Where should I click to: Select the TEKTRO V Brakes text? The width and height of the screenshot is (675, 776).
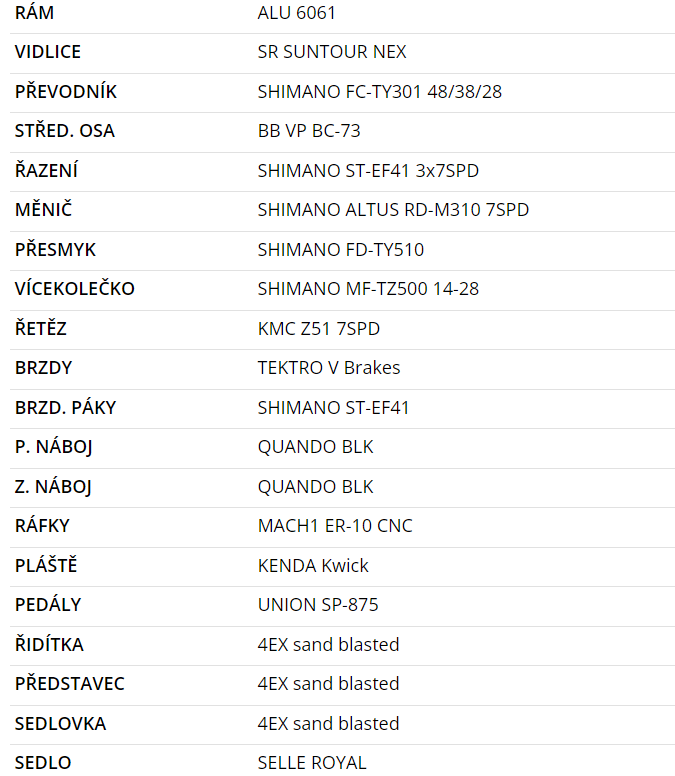(x=329, y=368)
